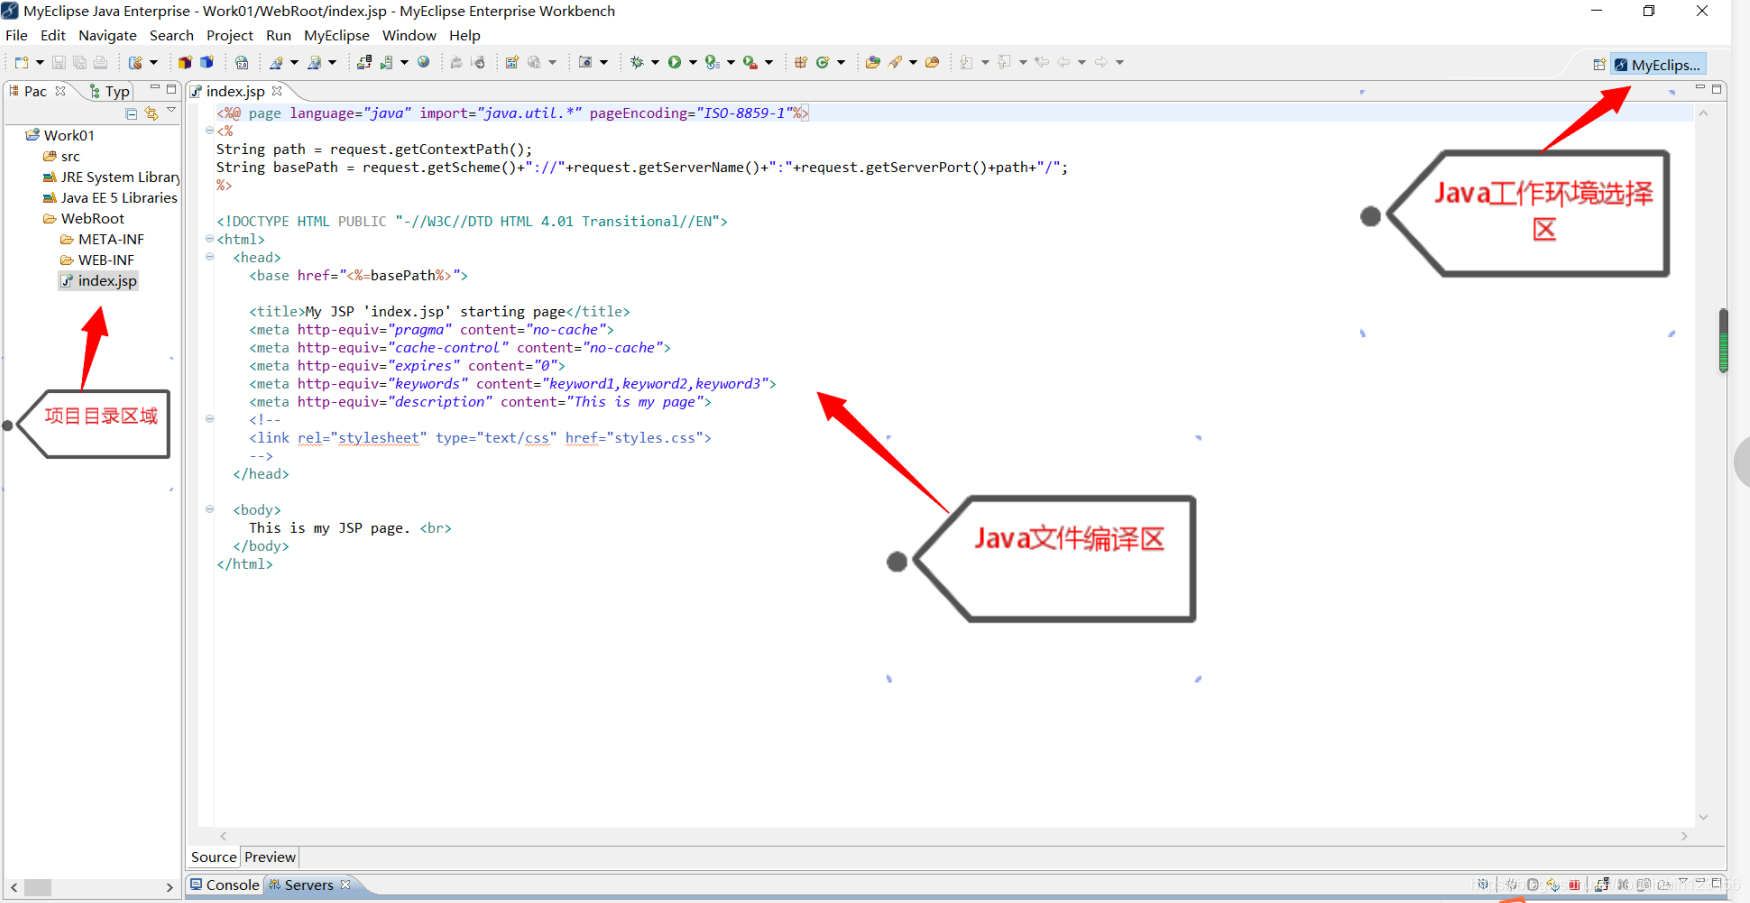Minimize the editor area

click(1700, 88)
